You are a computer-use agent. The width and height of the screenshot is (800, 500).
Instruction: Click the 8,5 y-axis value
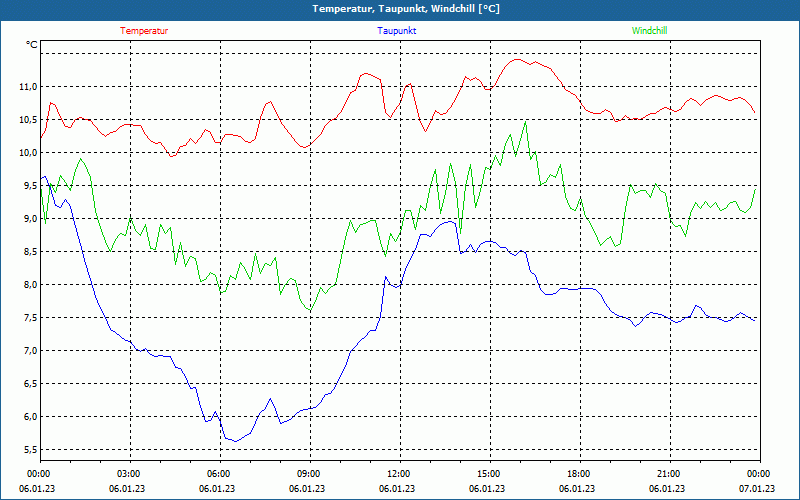pos(30,252)
